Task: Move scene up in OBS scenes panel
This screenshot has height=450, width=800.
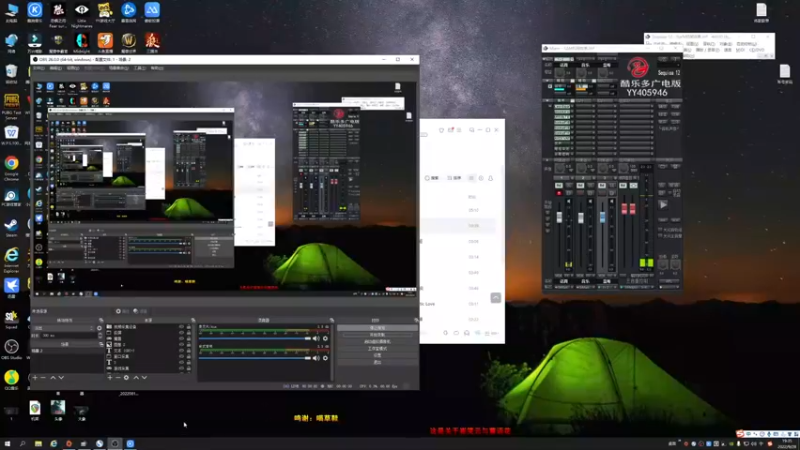Action: [x=53, y=378]
